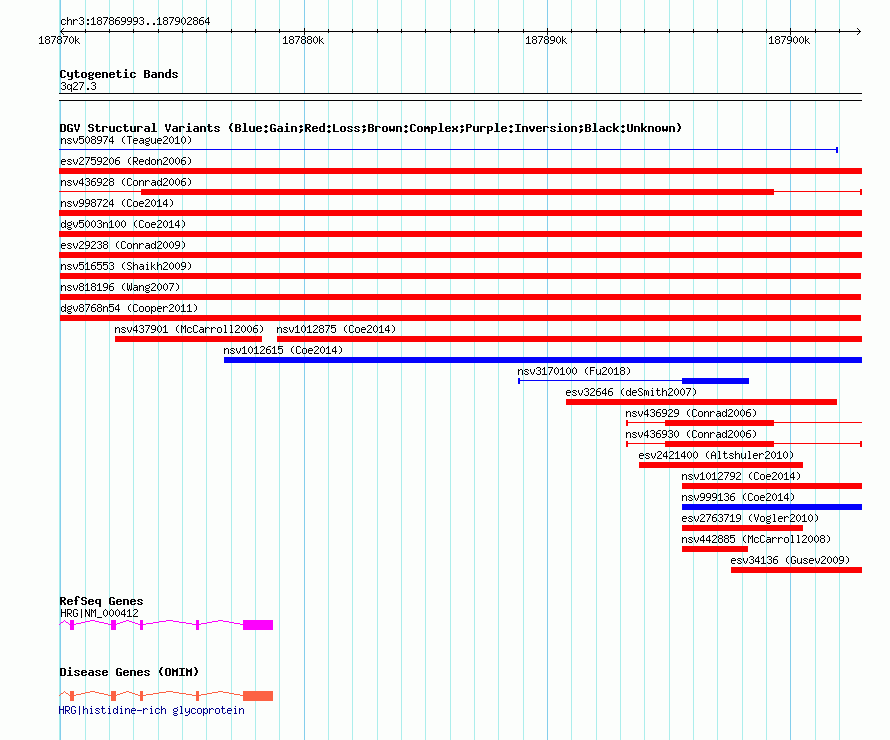Image resolution: width=890 pixels, height=740 pixels.
Task: Click the nsv437901 (McCarroll2006) label
Action: [189, 329]
